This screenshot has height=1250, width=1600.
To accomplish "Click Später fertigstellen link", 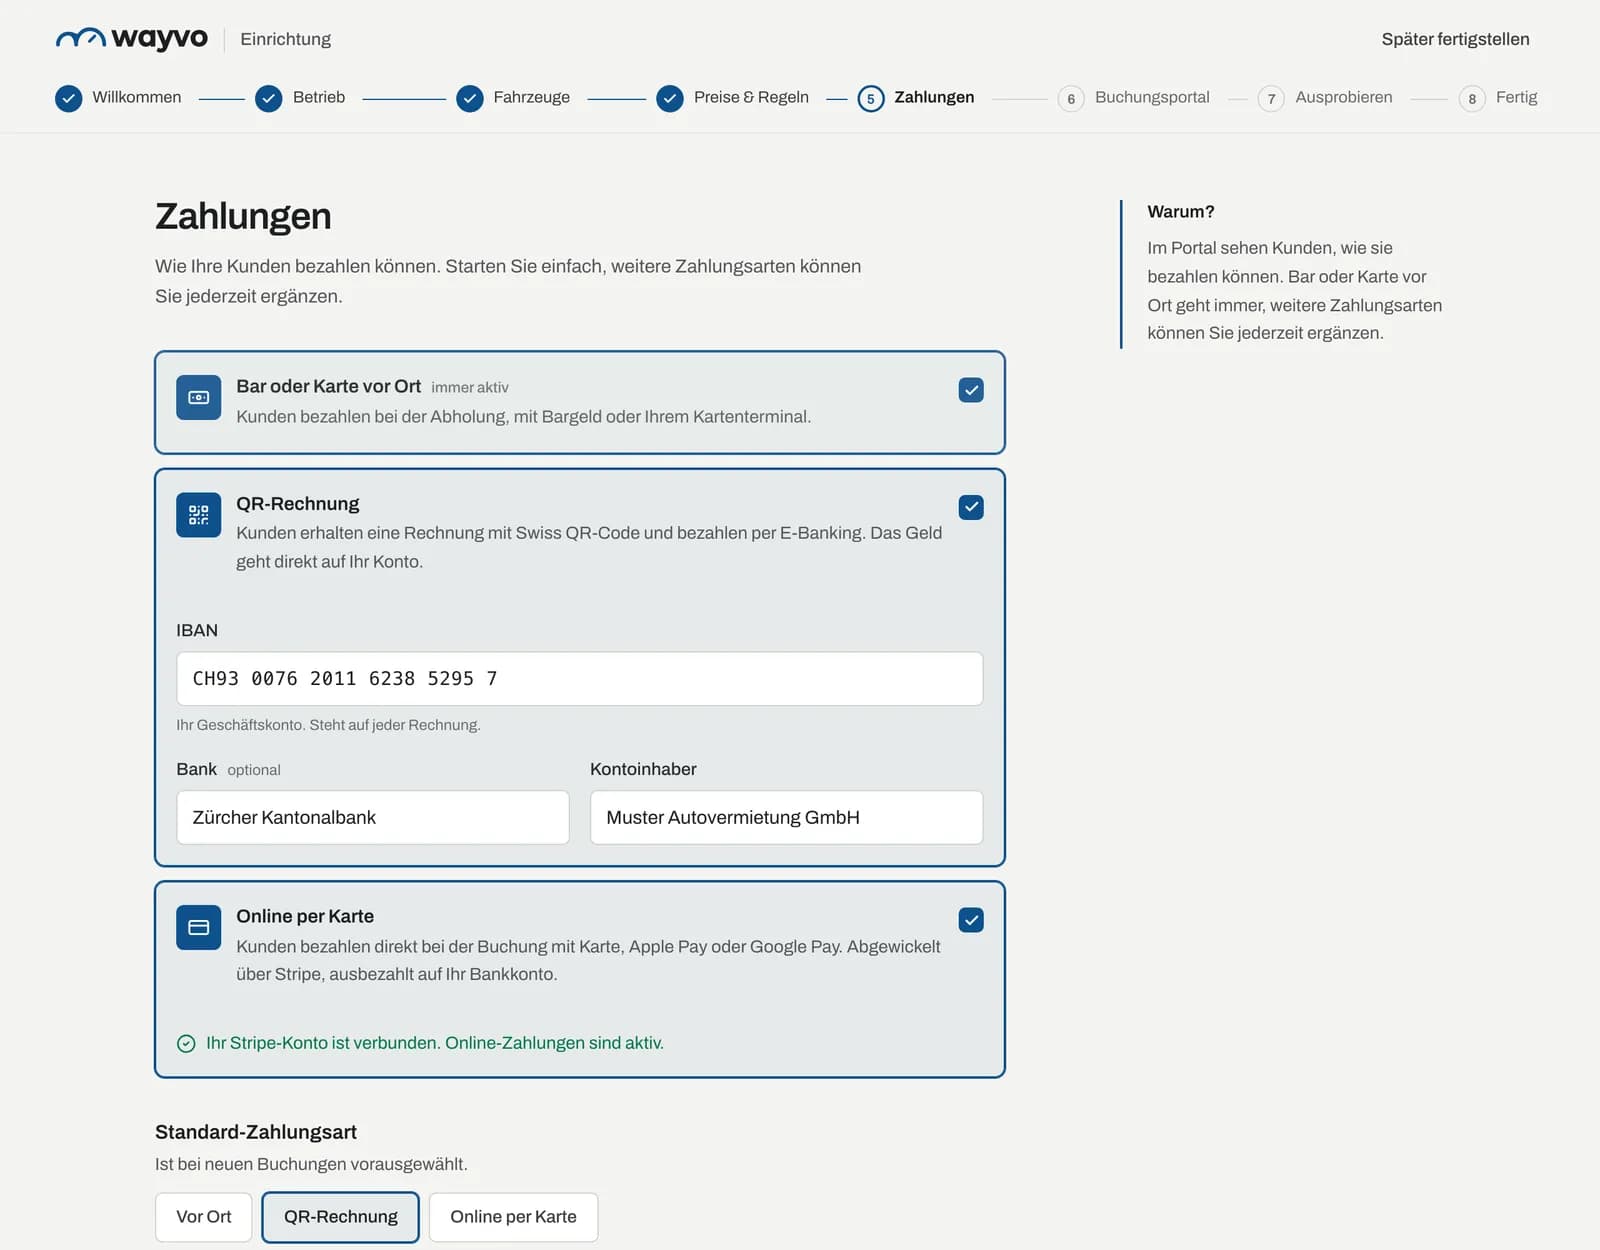I will pos(1455,39).
